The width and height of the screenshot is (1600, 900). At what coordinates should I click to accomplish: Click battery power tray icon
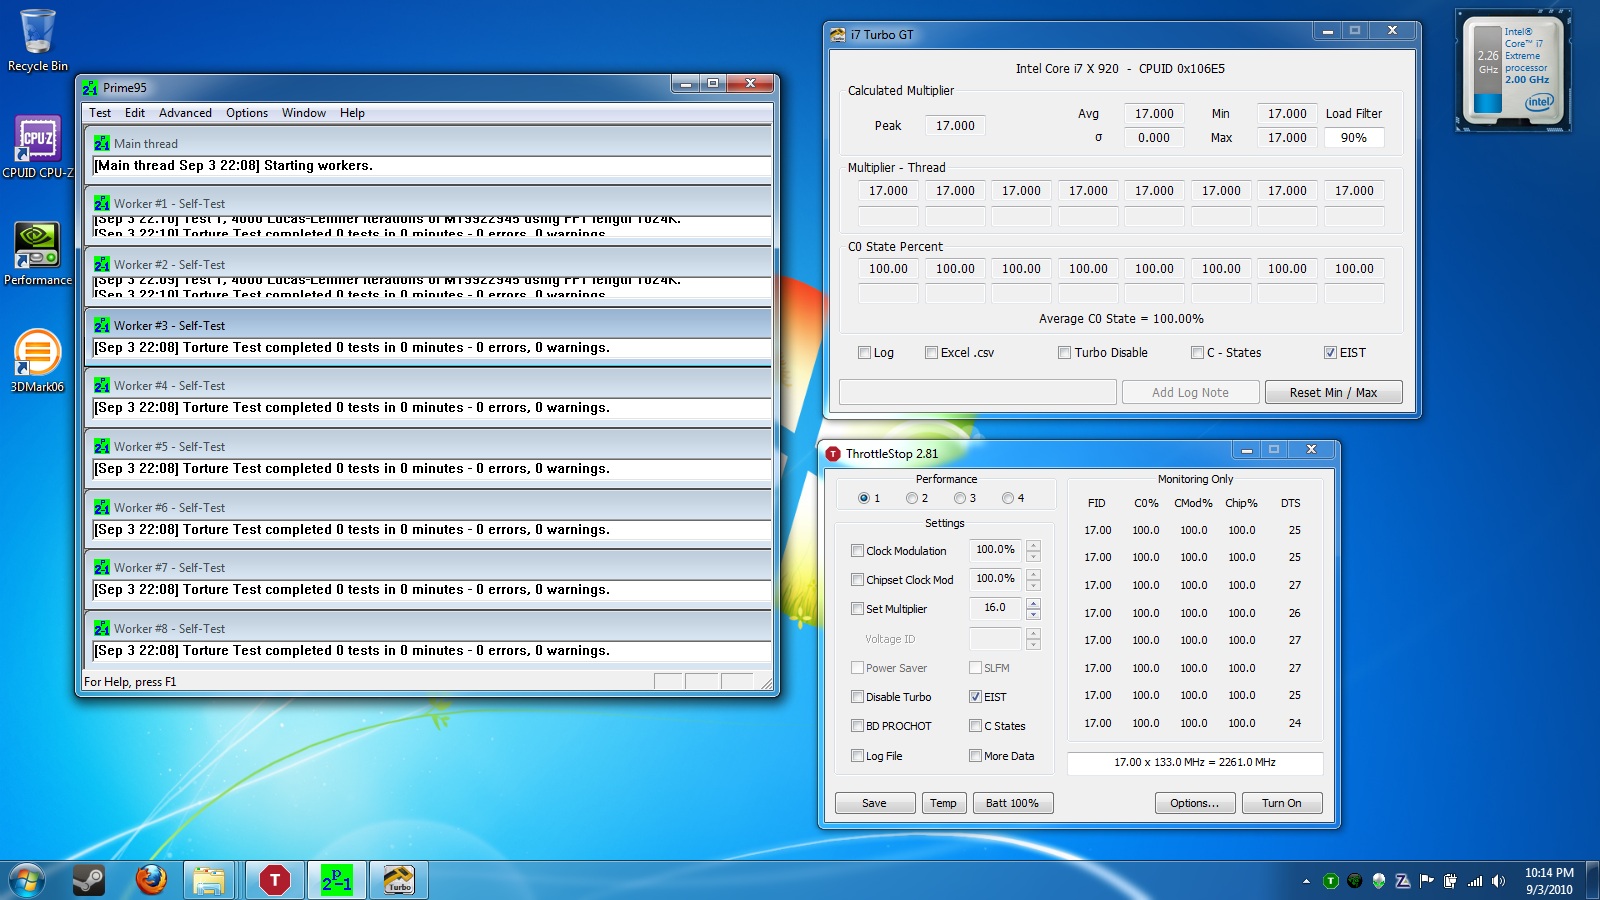(1451, 881)
